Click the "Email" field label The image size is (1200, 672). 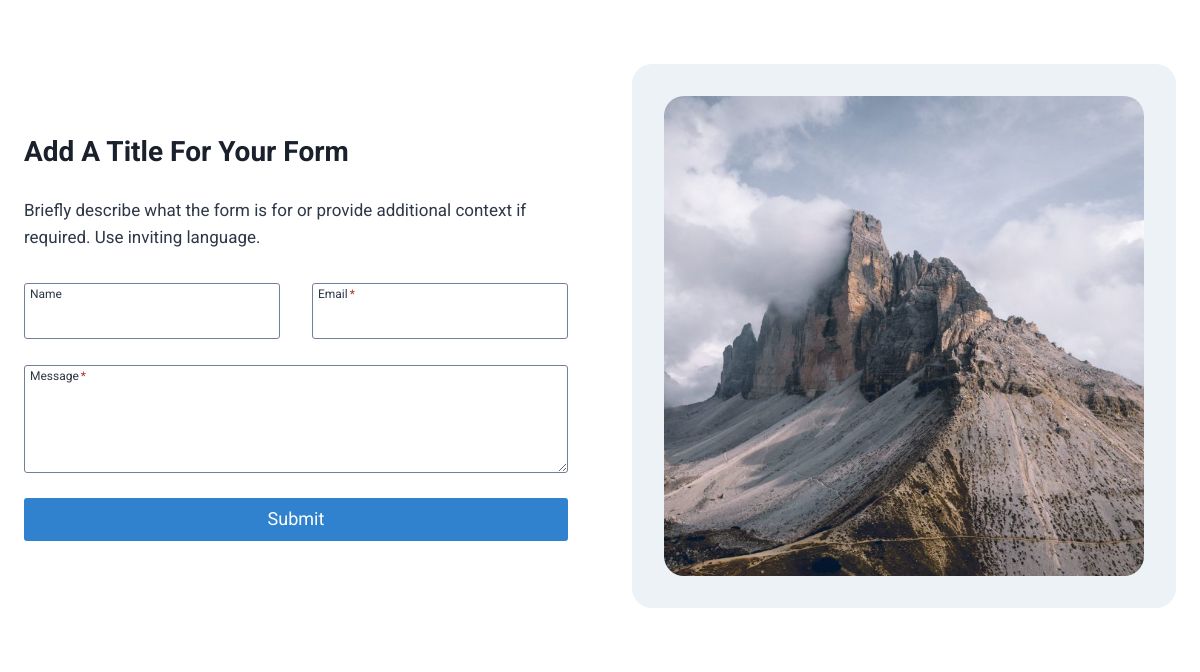click(x=332, y=294)
